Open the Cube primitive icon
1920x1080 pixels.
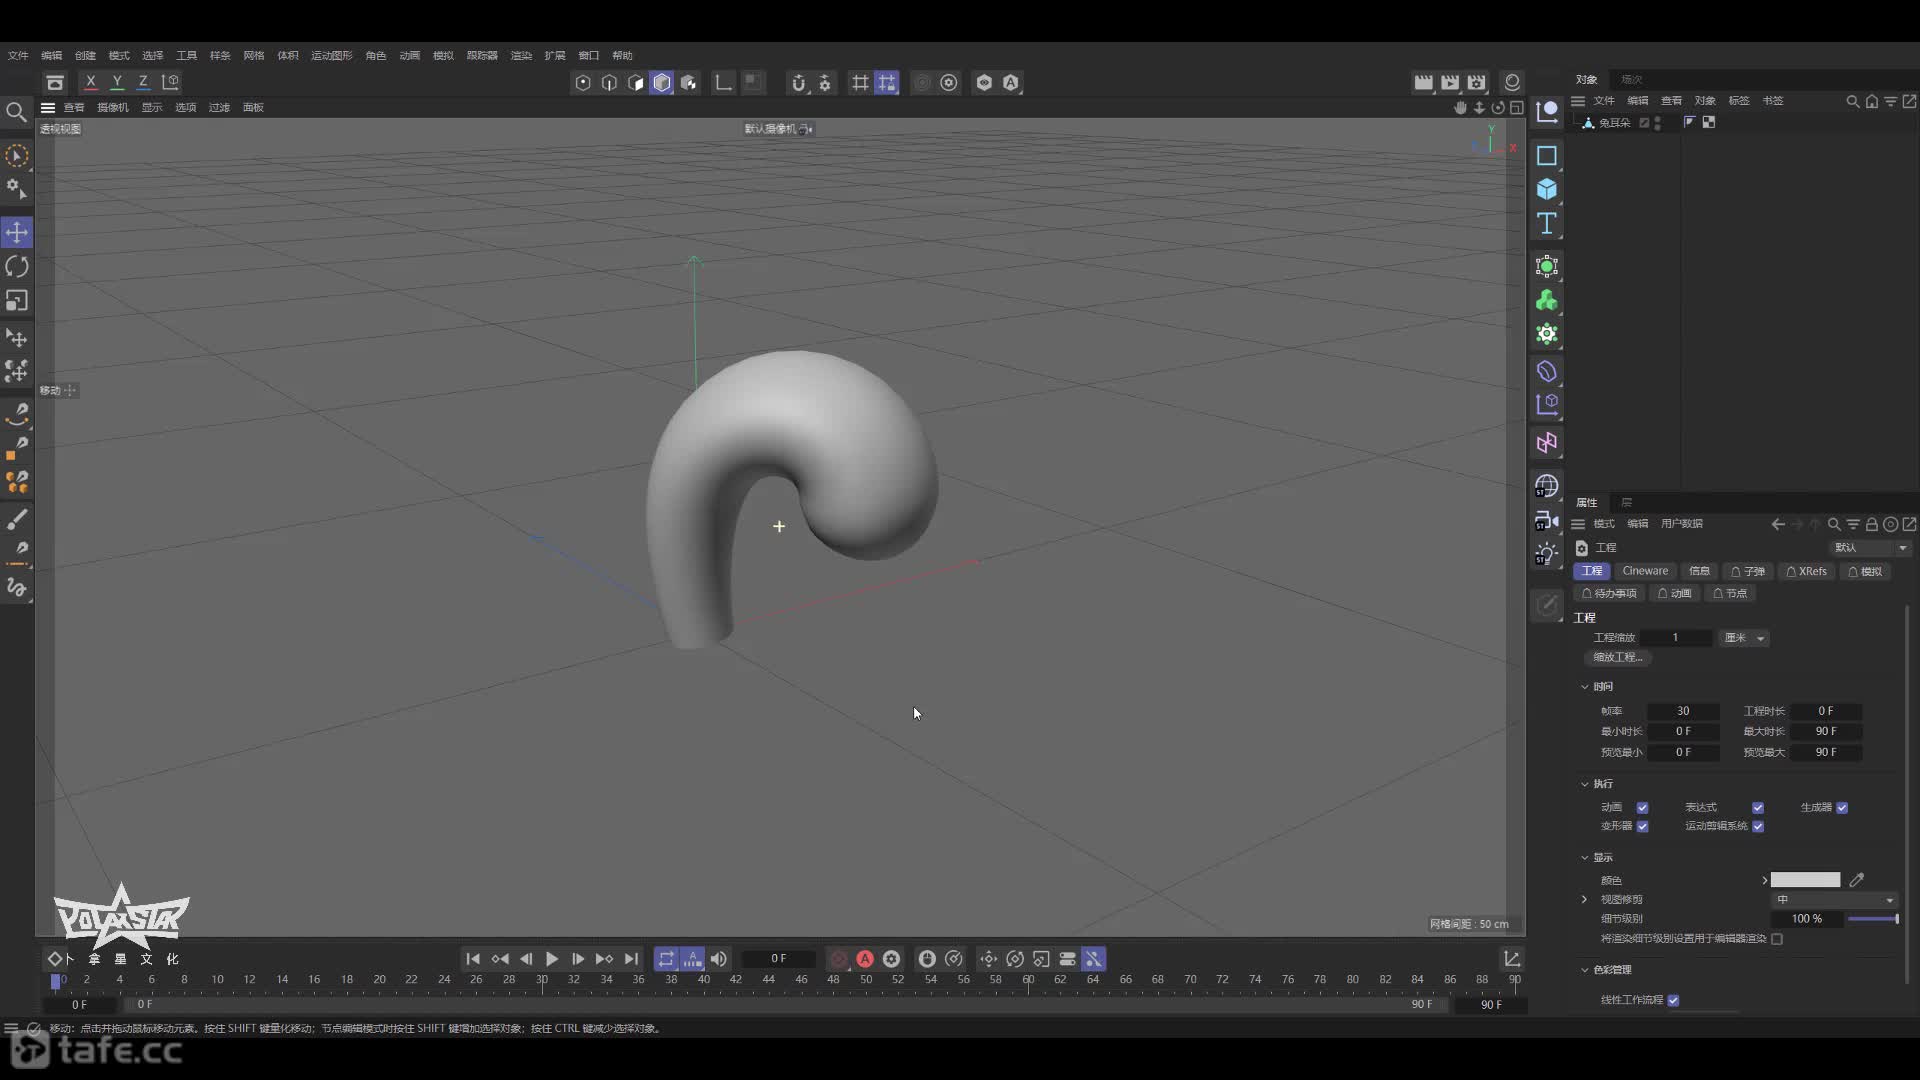[x=1547, y=189]
